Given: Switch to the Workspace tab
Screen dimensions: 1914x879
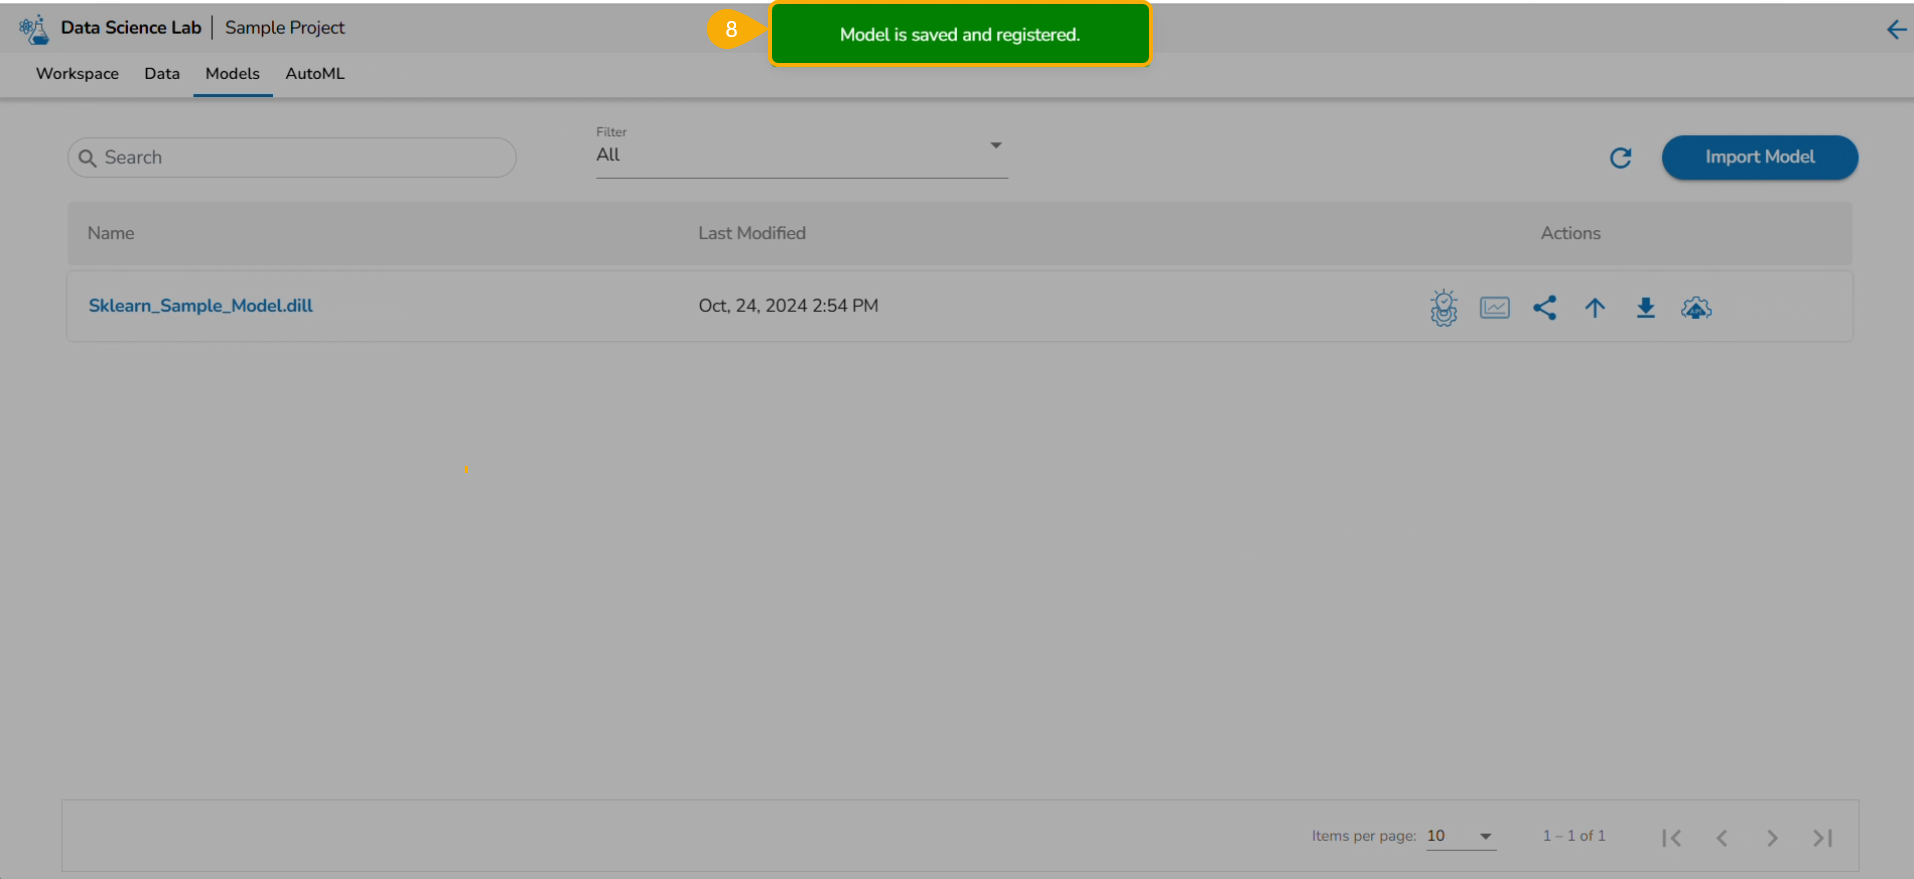Looking at the screenshot, I should point(77,74).
